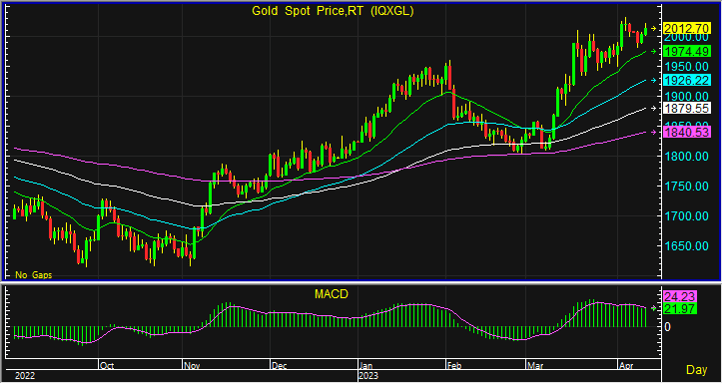Click the No Gaps label
The image size is (723, 384).
34,275
